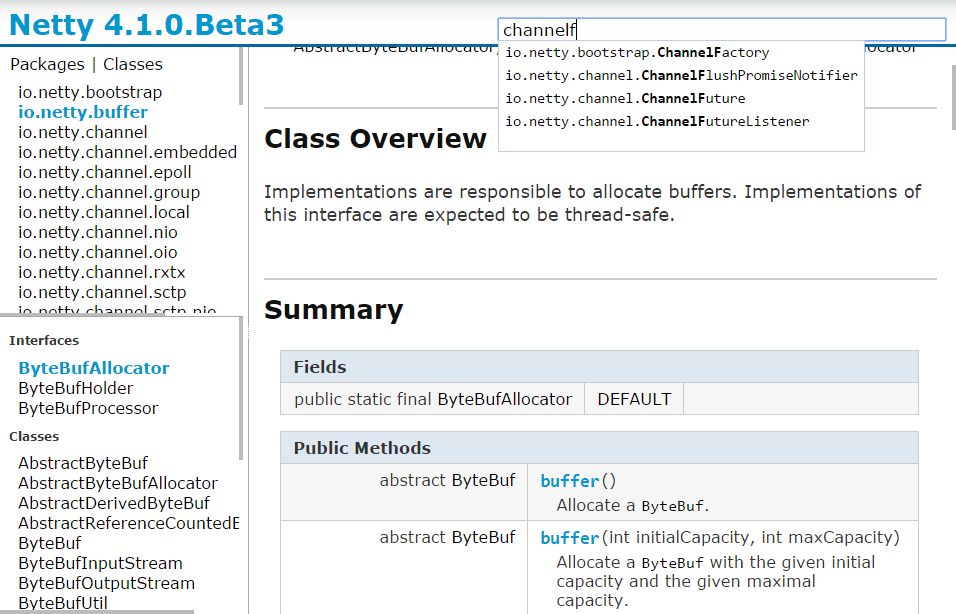956x614 pixels.
Task: Open the AbstractByteBufAllocator class
Action: point(118,484)
